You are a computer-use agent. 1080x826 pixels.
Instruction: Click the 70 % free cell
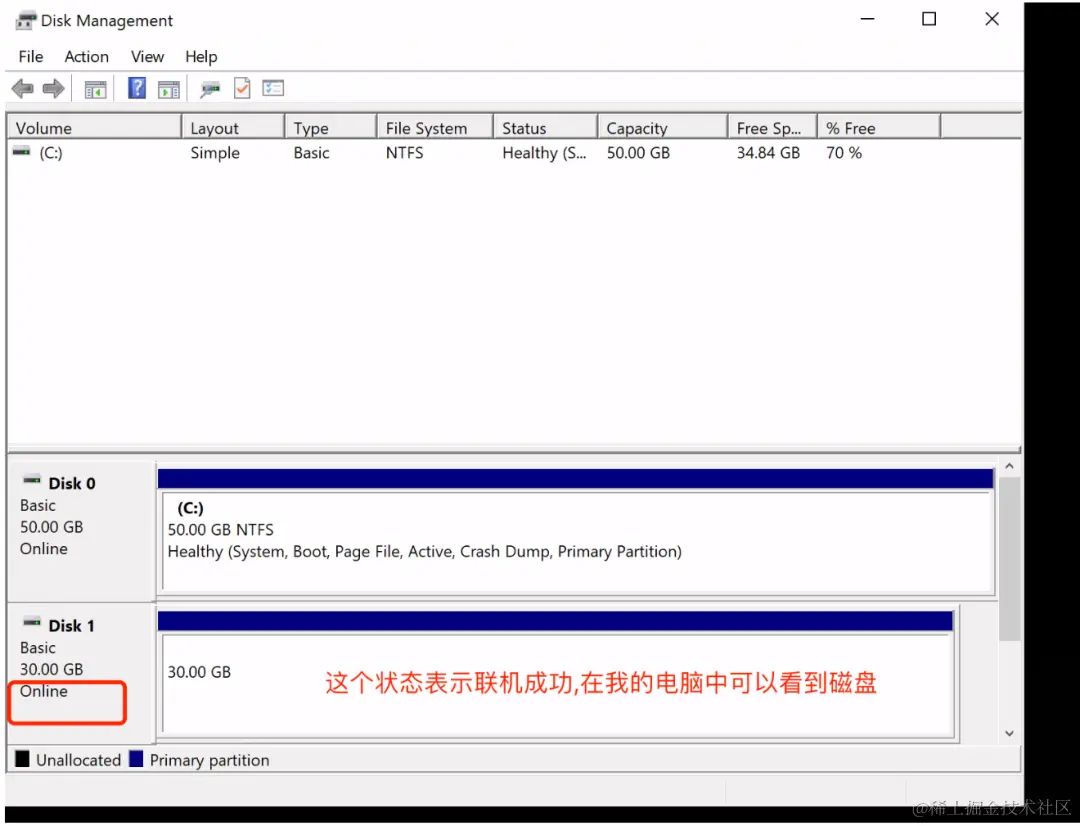pos(844,153)
